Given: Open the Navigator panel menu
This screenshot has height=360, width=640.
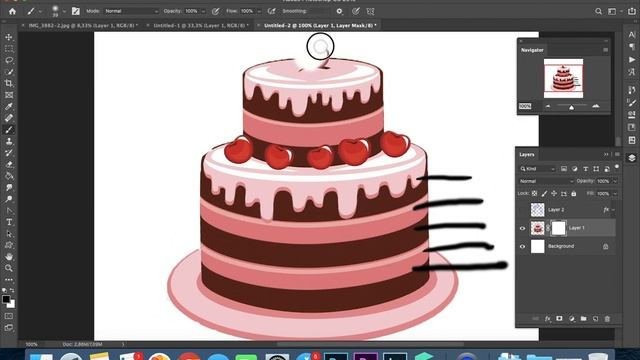Looking at the screenshot, I should (605, 50).
